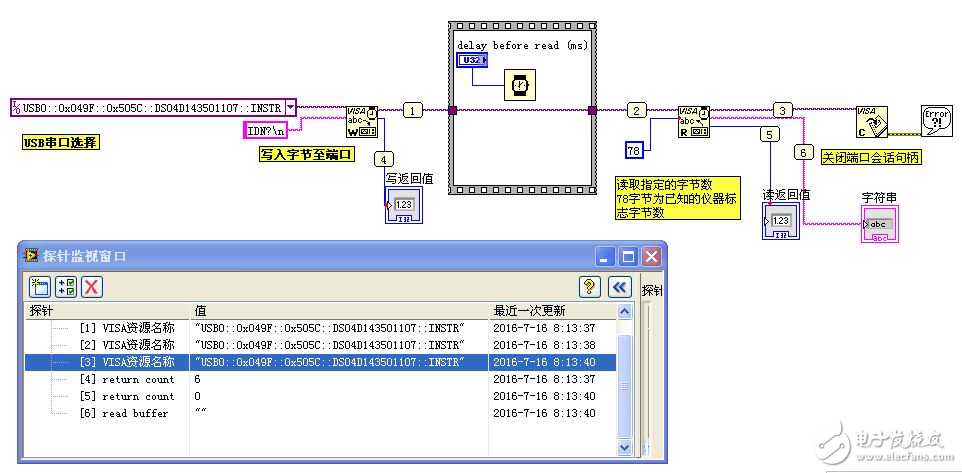Image resolution: width=962 pixels, height=473 pixels.
Task: Click the 写返回值 numeric indicator terminal
Action: (403, 204)
